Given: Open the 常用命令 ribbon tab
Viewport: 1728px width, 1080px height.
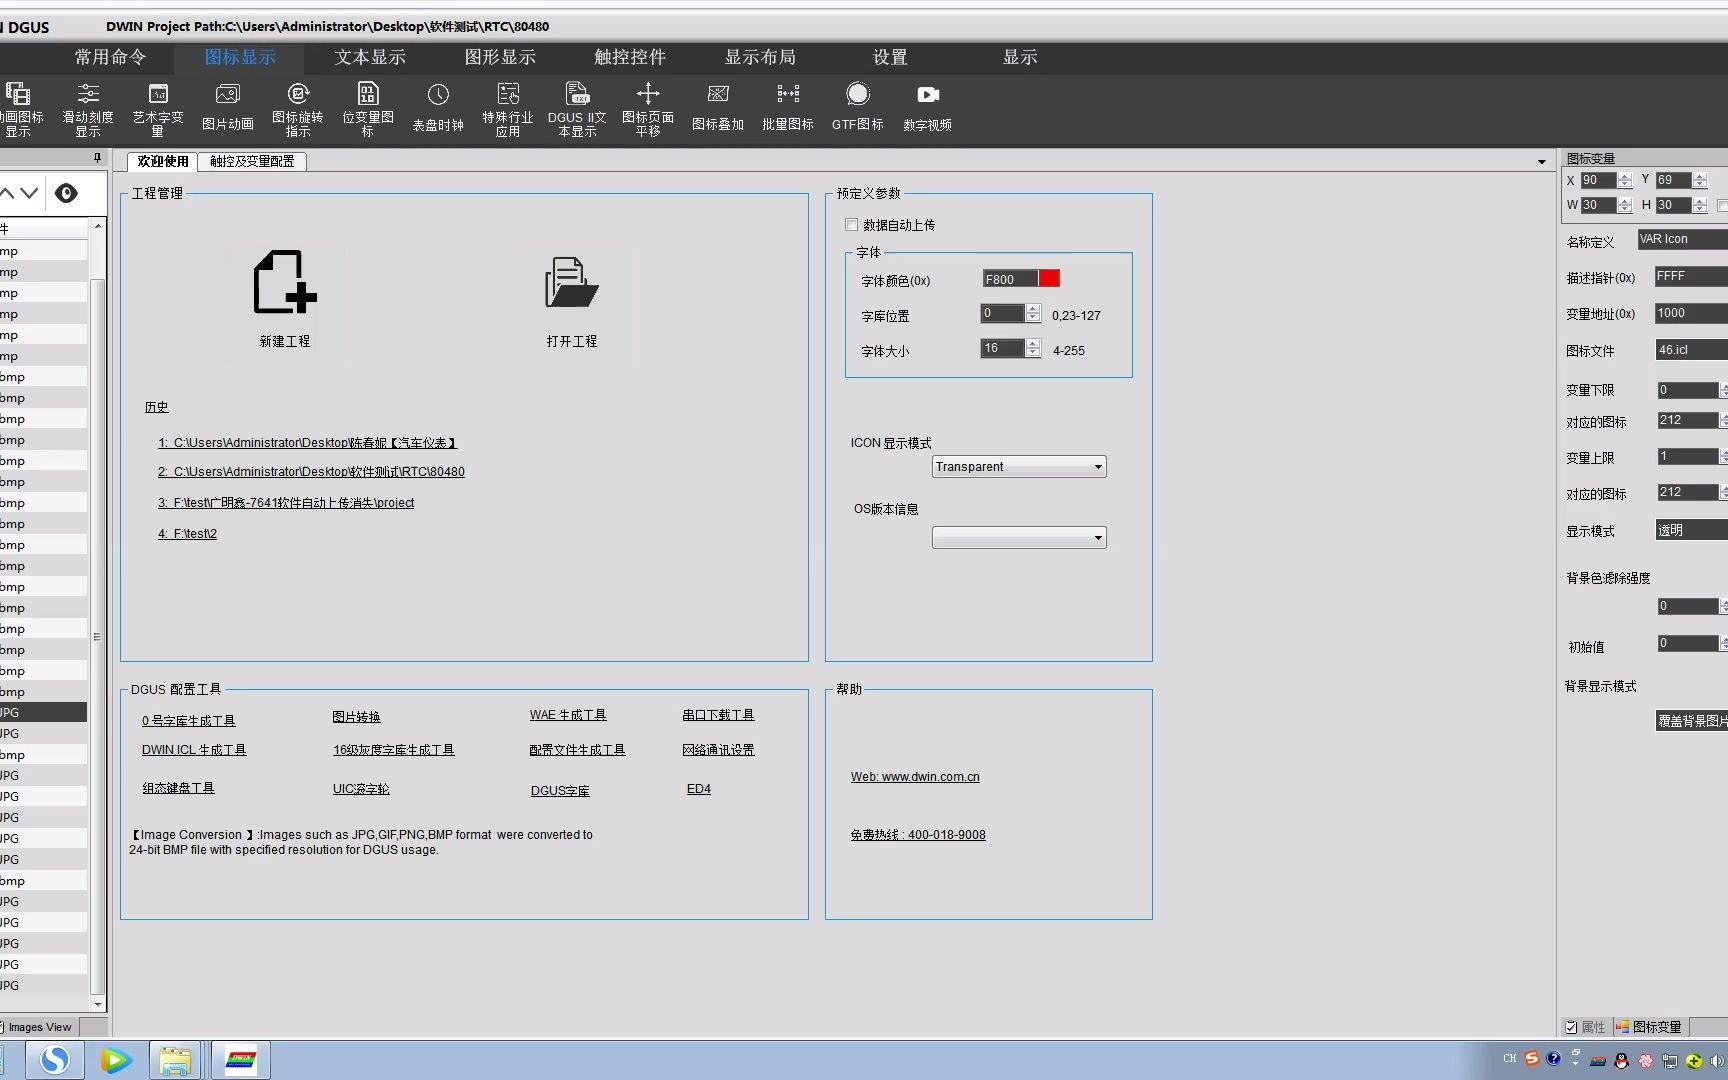Looking at the screenshot, I should tap(110, 57).
